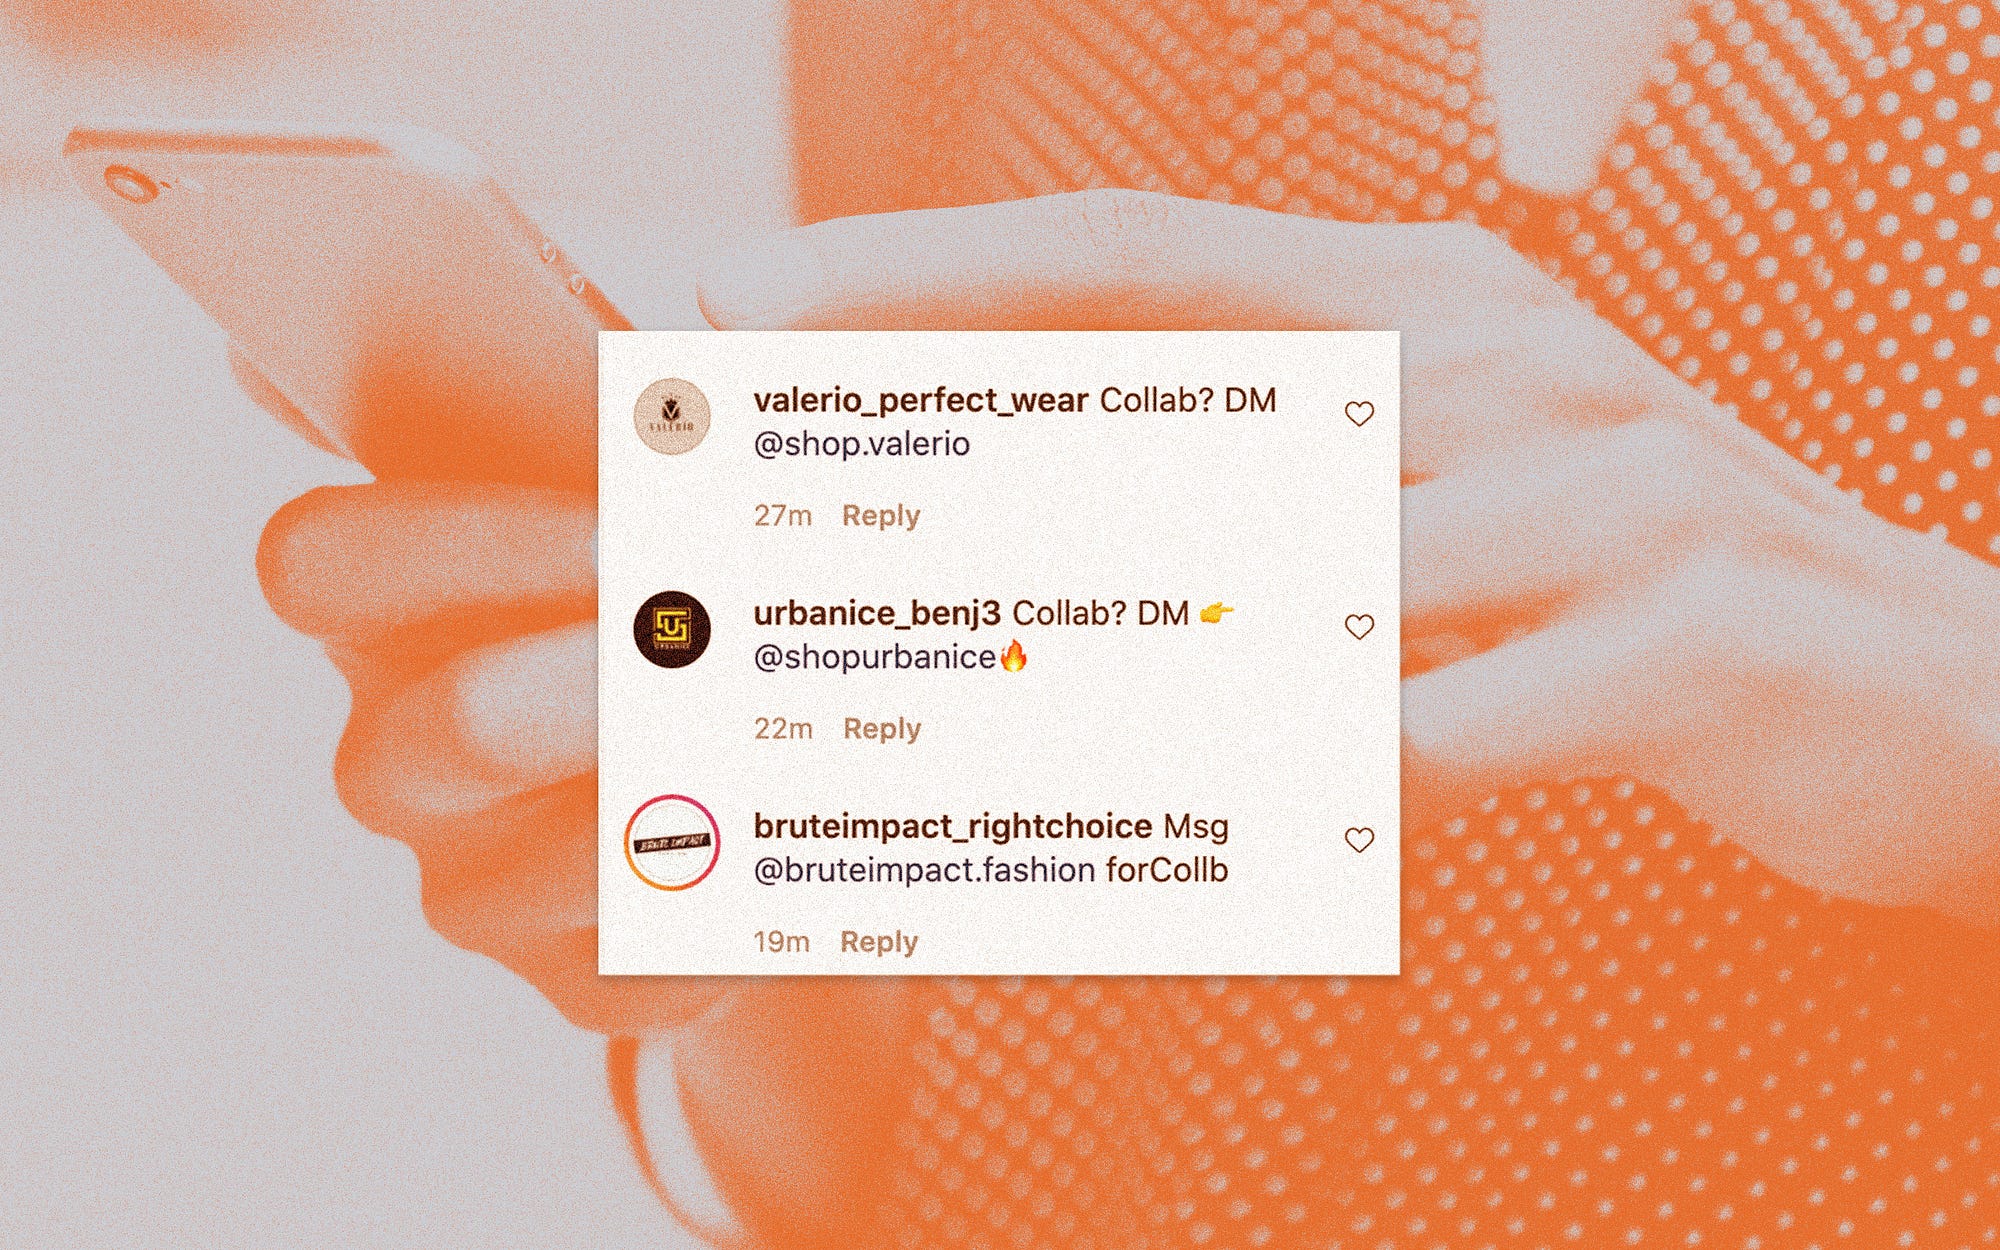
Task: Follow the @bruteimpact.fashion mention
Action: tap(925, 870)
